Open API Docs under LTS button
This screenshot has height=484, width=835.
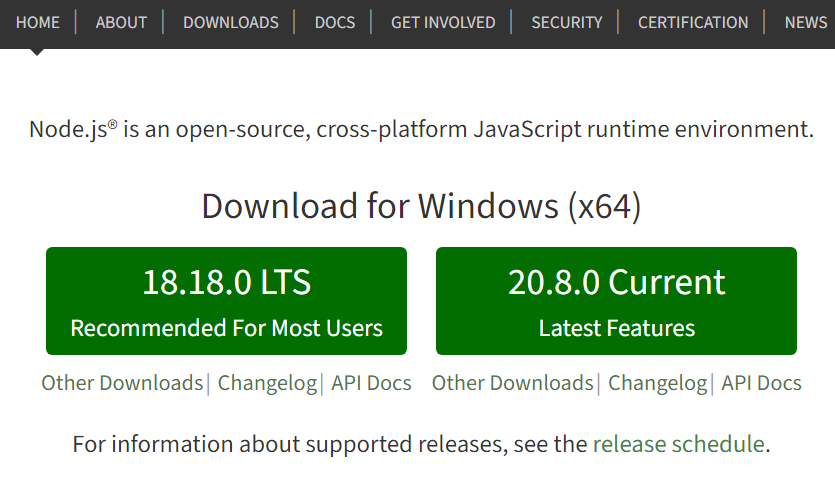[371, 383]
